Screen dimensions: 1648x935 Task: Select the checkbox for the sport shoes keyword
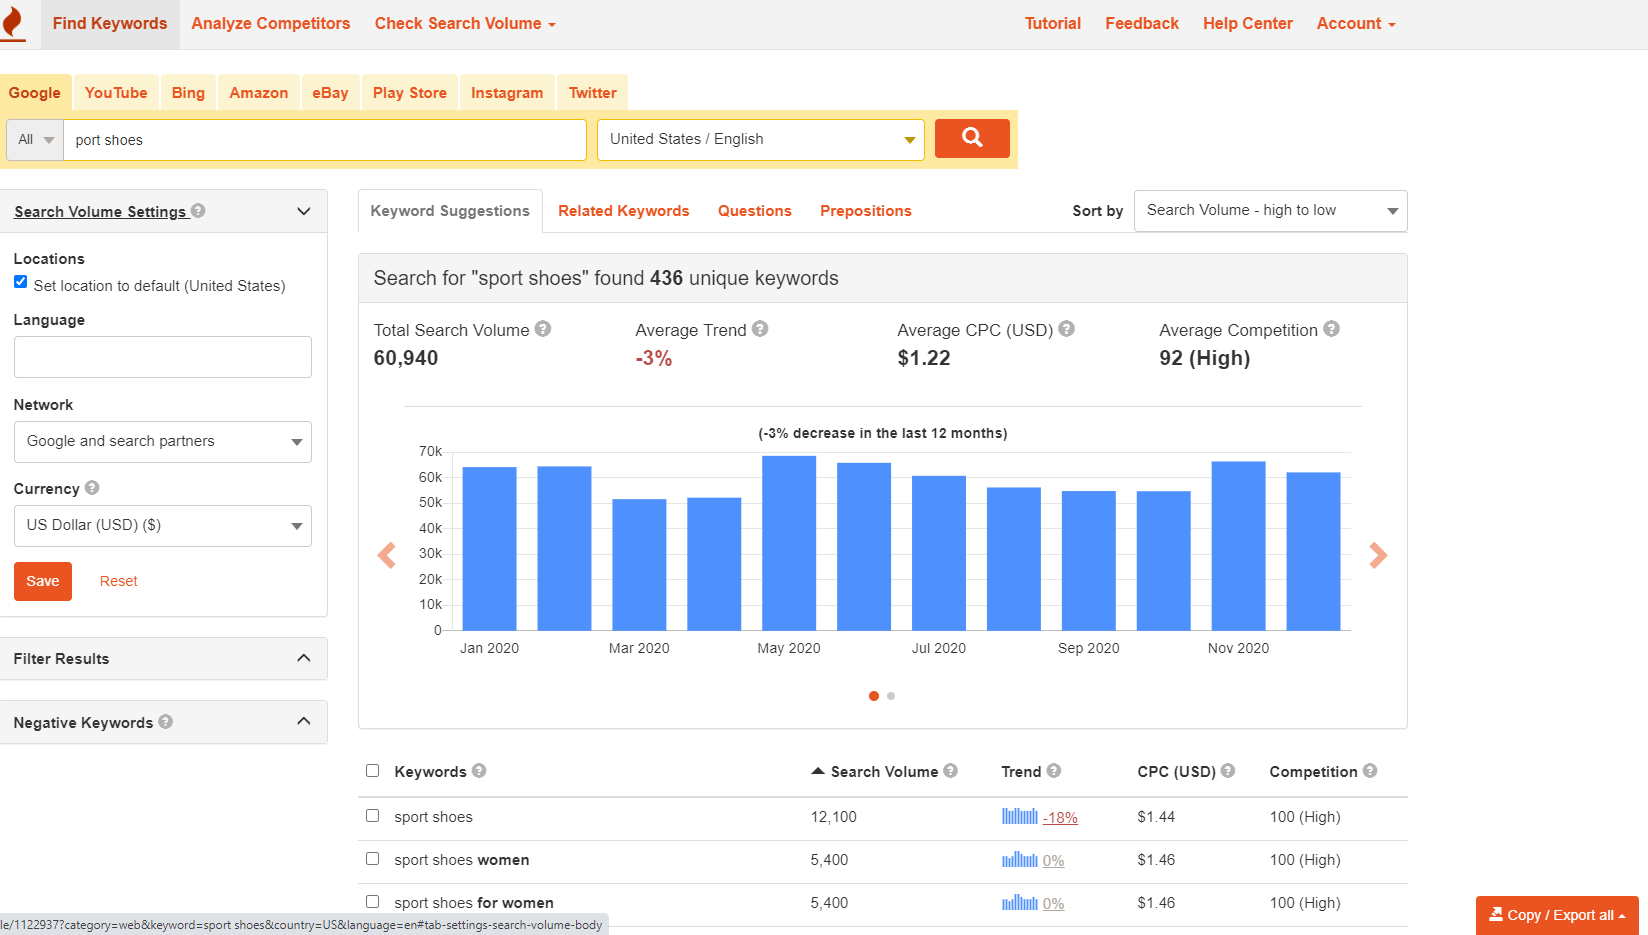tap(372, 815)
